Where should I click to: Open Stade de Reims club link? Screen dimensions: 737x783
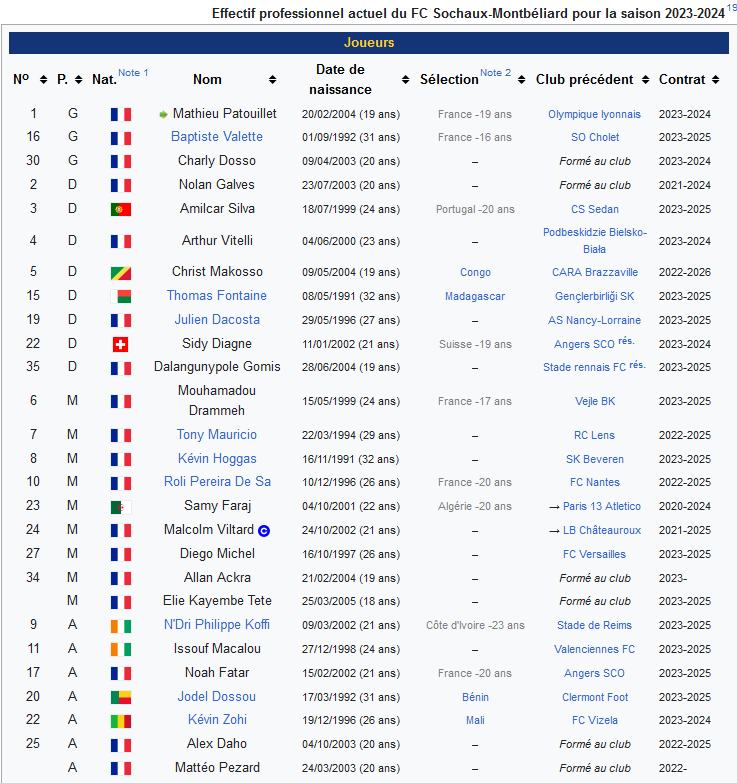594,625
